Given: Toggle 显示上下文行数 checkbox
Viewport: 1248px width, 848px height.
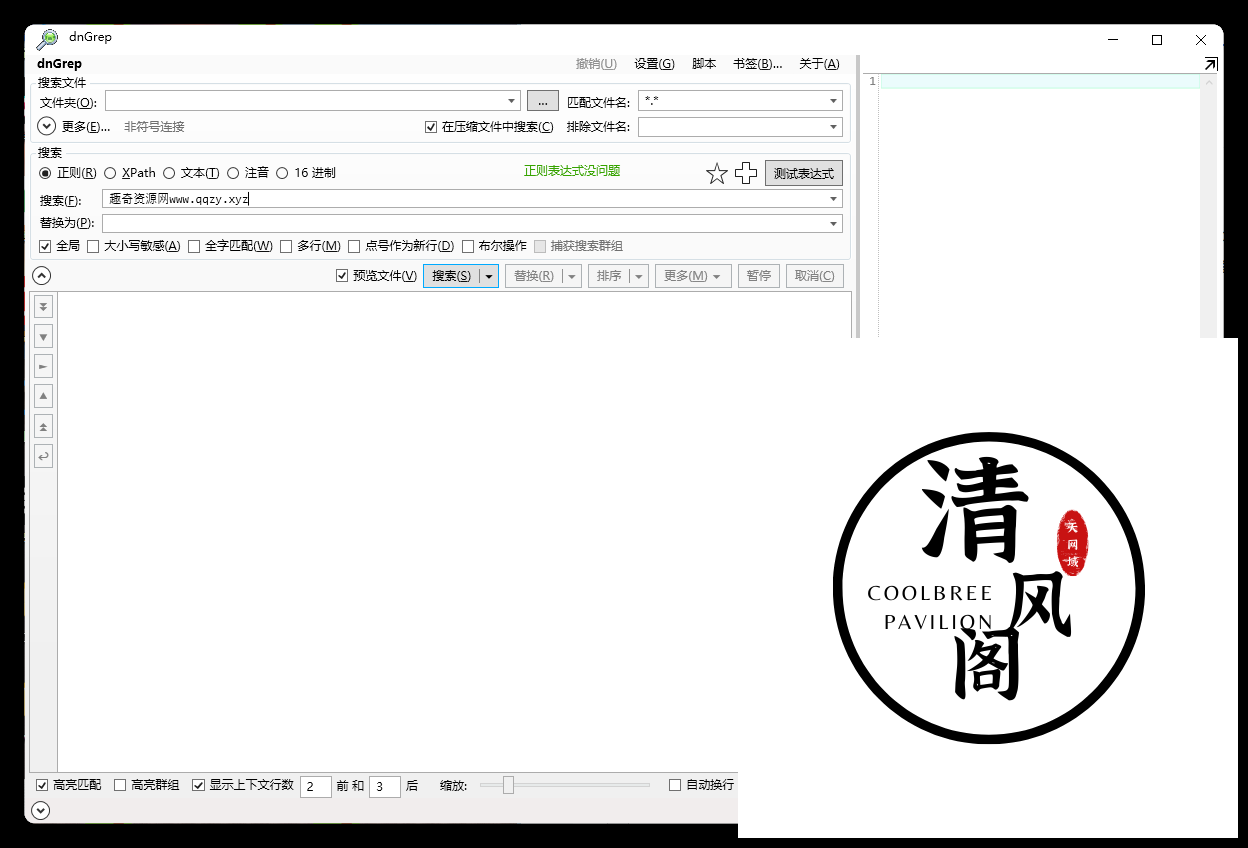Looking at the screenshot, I should point(198,785).
